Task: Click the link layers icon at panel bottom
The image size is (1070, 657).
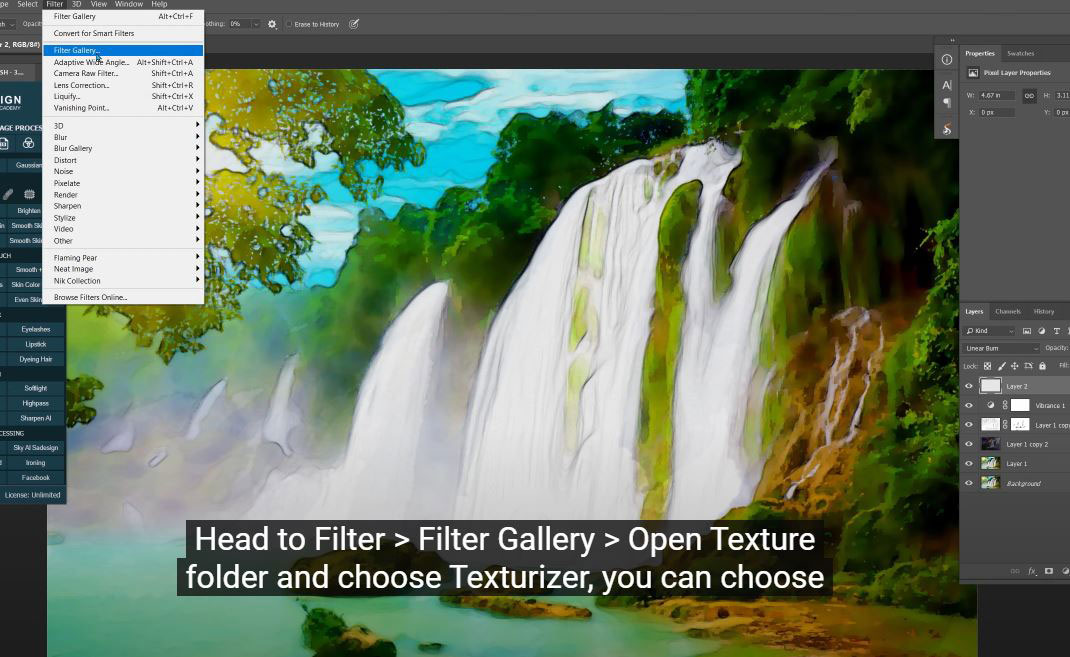Action: [1015, 571]
